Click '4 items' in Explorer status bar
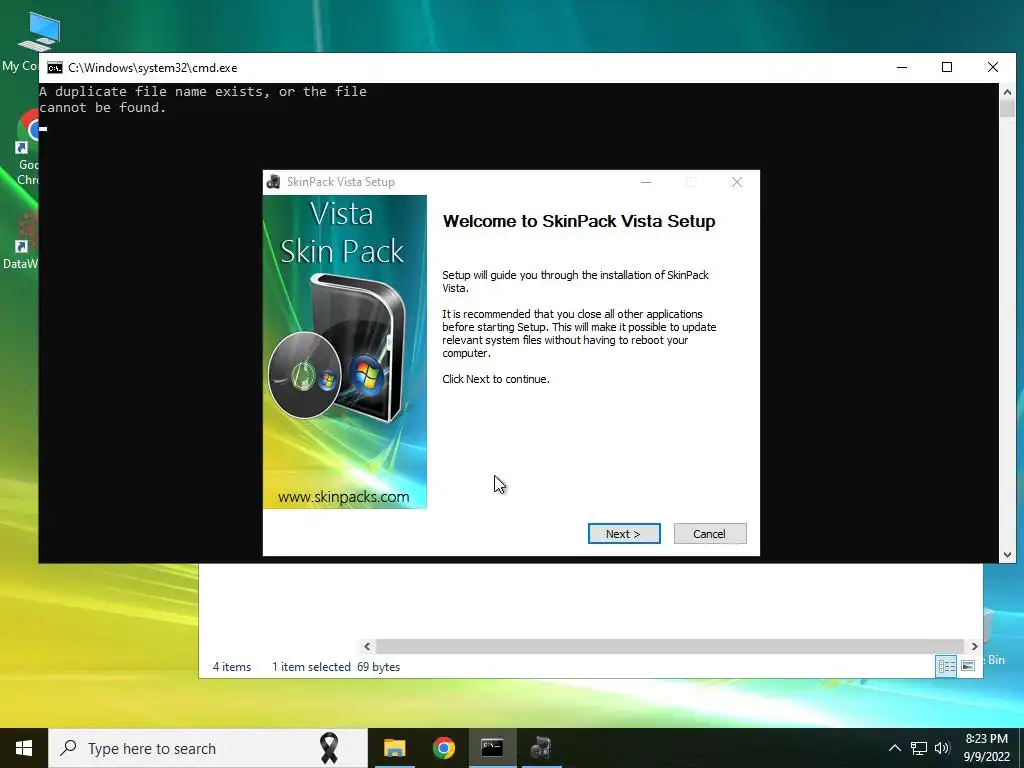 click(x=232, y=667)
